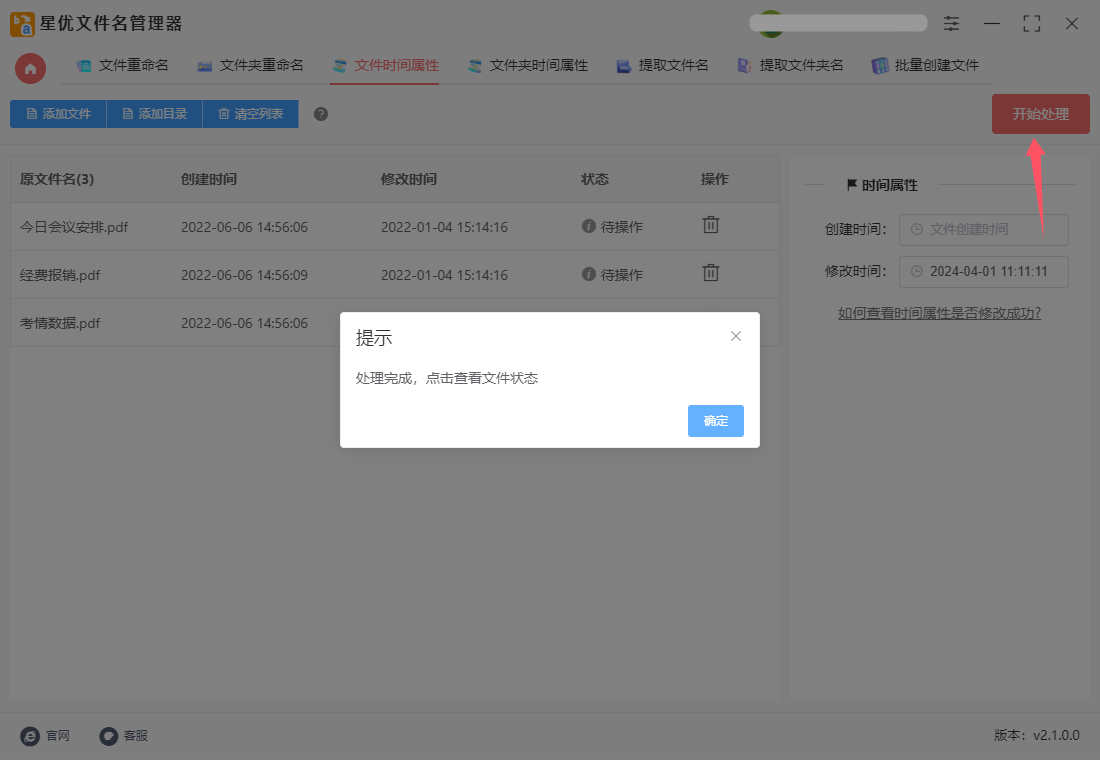The height and width of the screenshot is (760, 1100).
Task: Click the 创建时间 input field
Action: [x=984, y=229]
